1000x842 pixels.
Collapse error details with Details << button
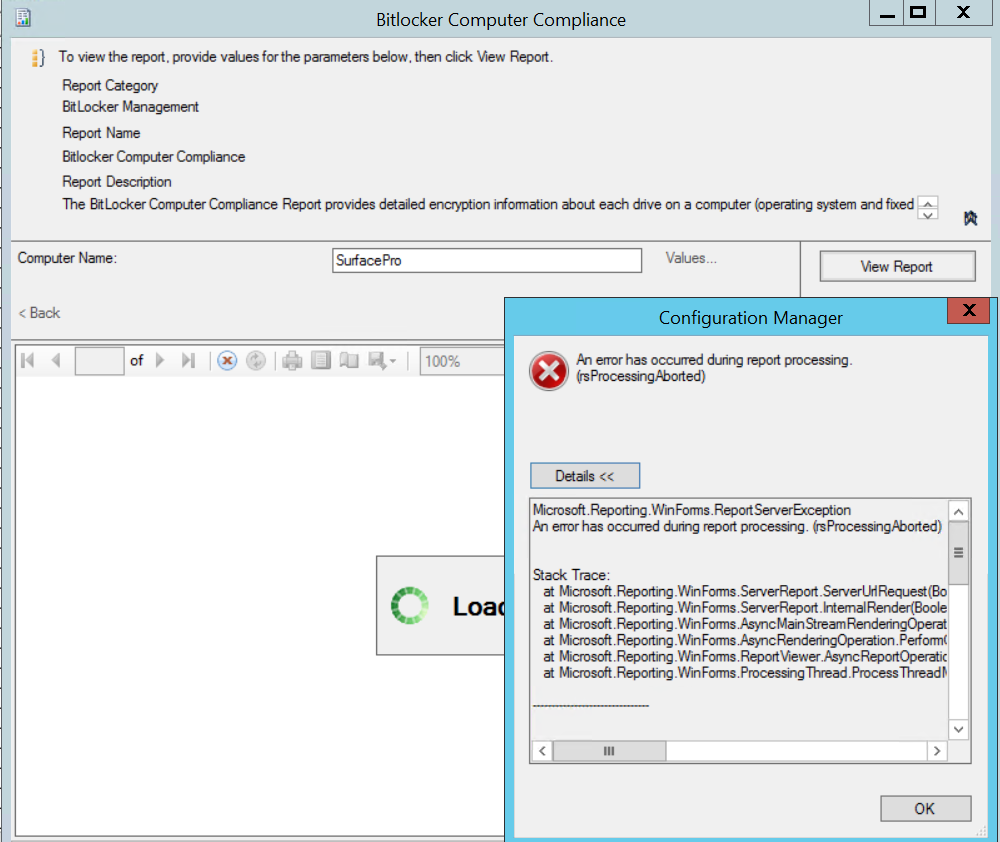point(585,476)
